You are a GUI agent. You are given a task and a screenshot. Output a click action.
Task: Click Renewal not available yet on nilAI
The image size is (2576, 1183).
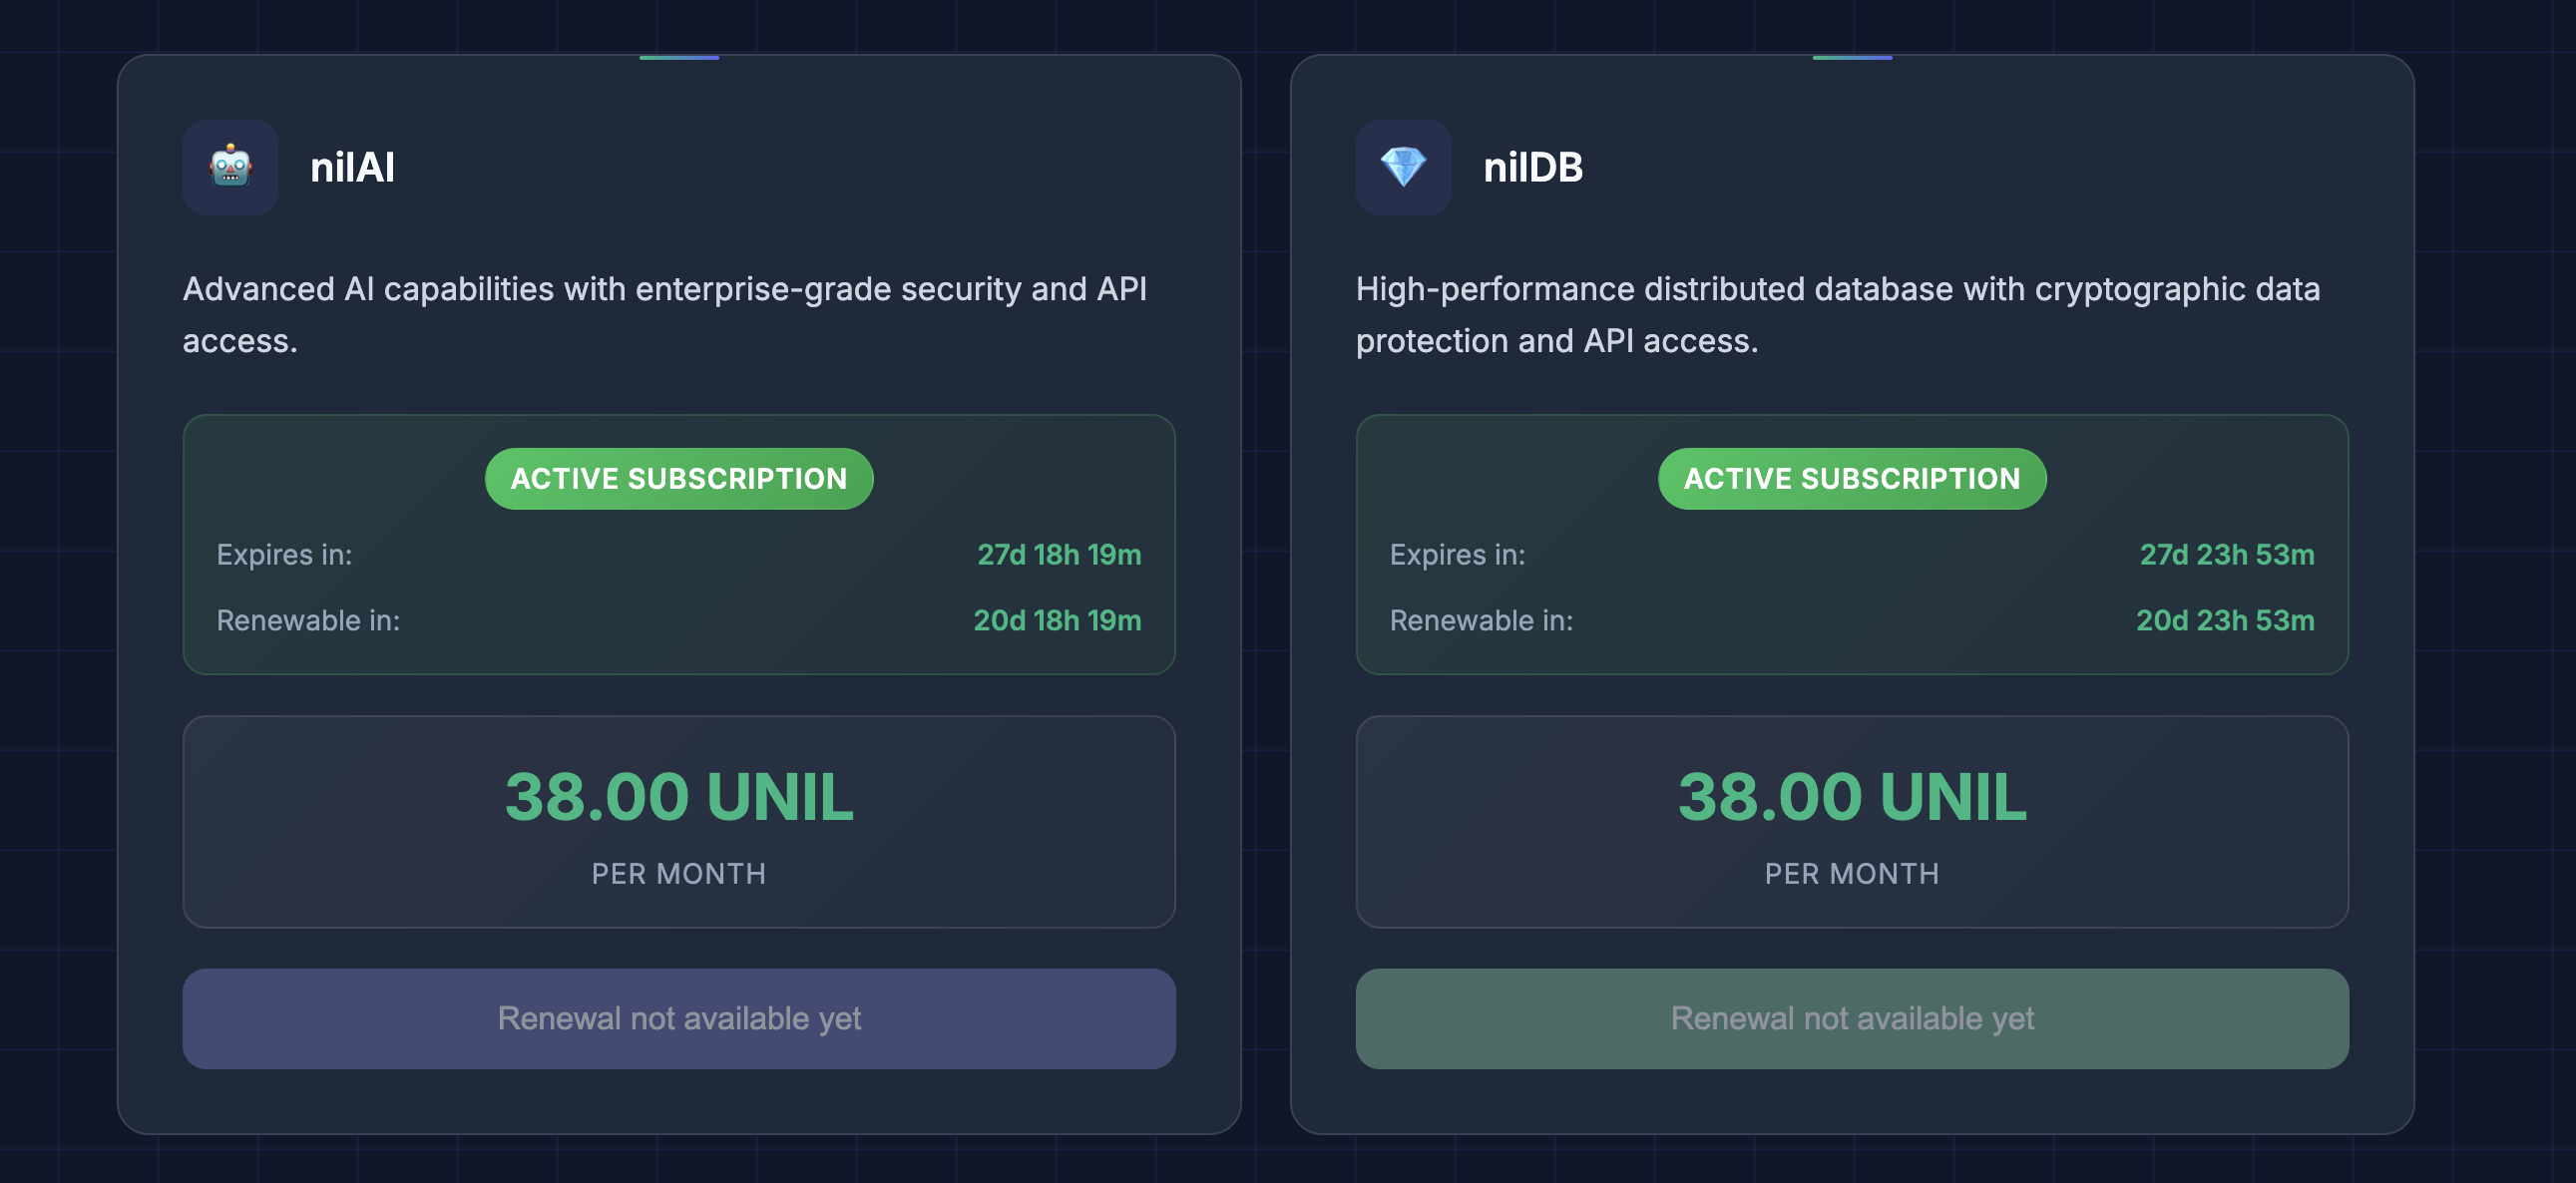(678, 1018)
